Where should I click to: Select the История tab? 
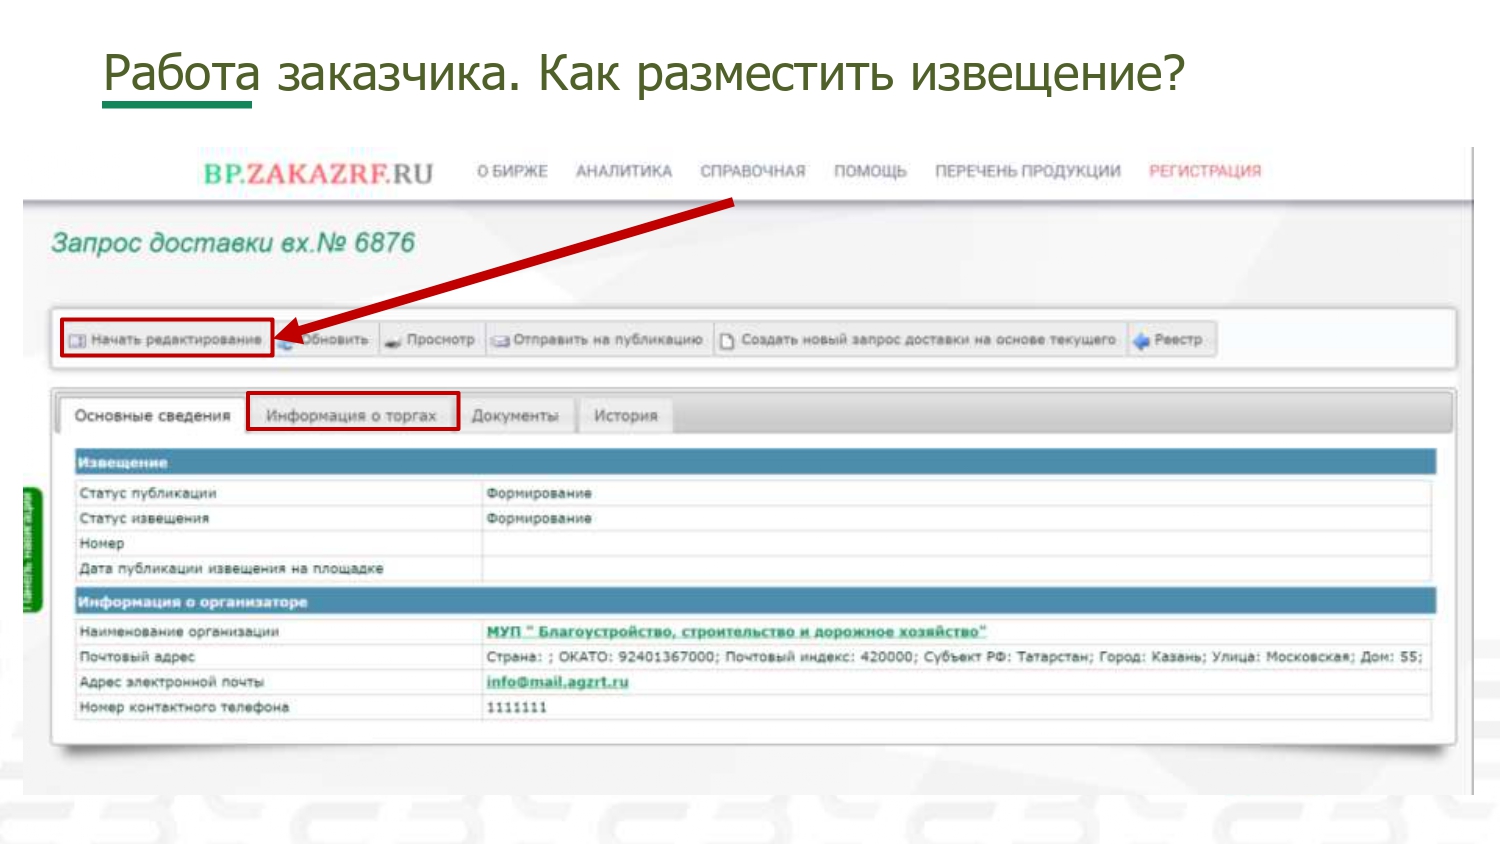tap(625, 416)
